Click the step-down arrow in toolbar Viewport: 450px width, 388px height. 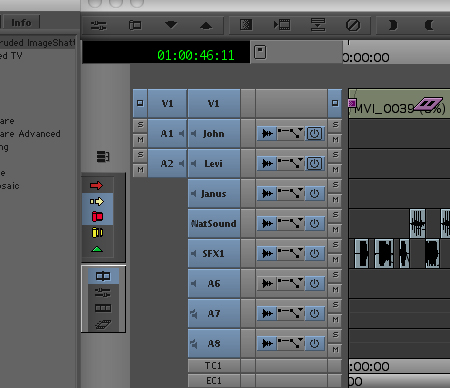coord(171,25)
